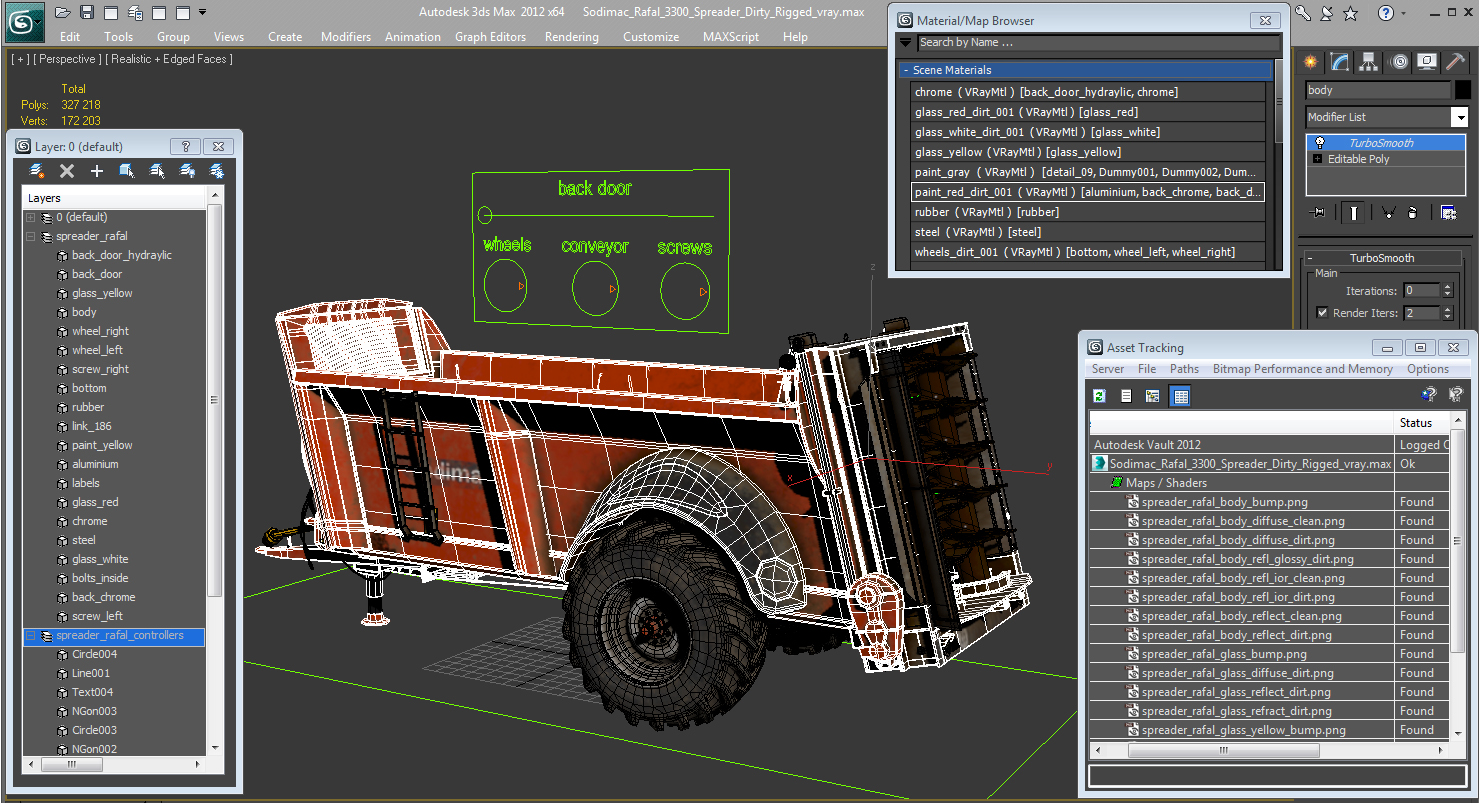Click Add Selected Objects plus icon
1479x803 pixels.
tap(97, 171)
